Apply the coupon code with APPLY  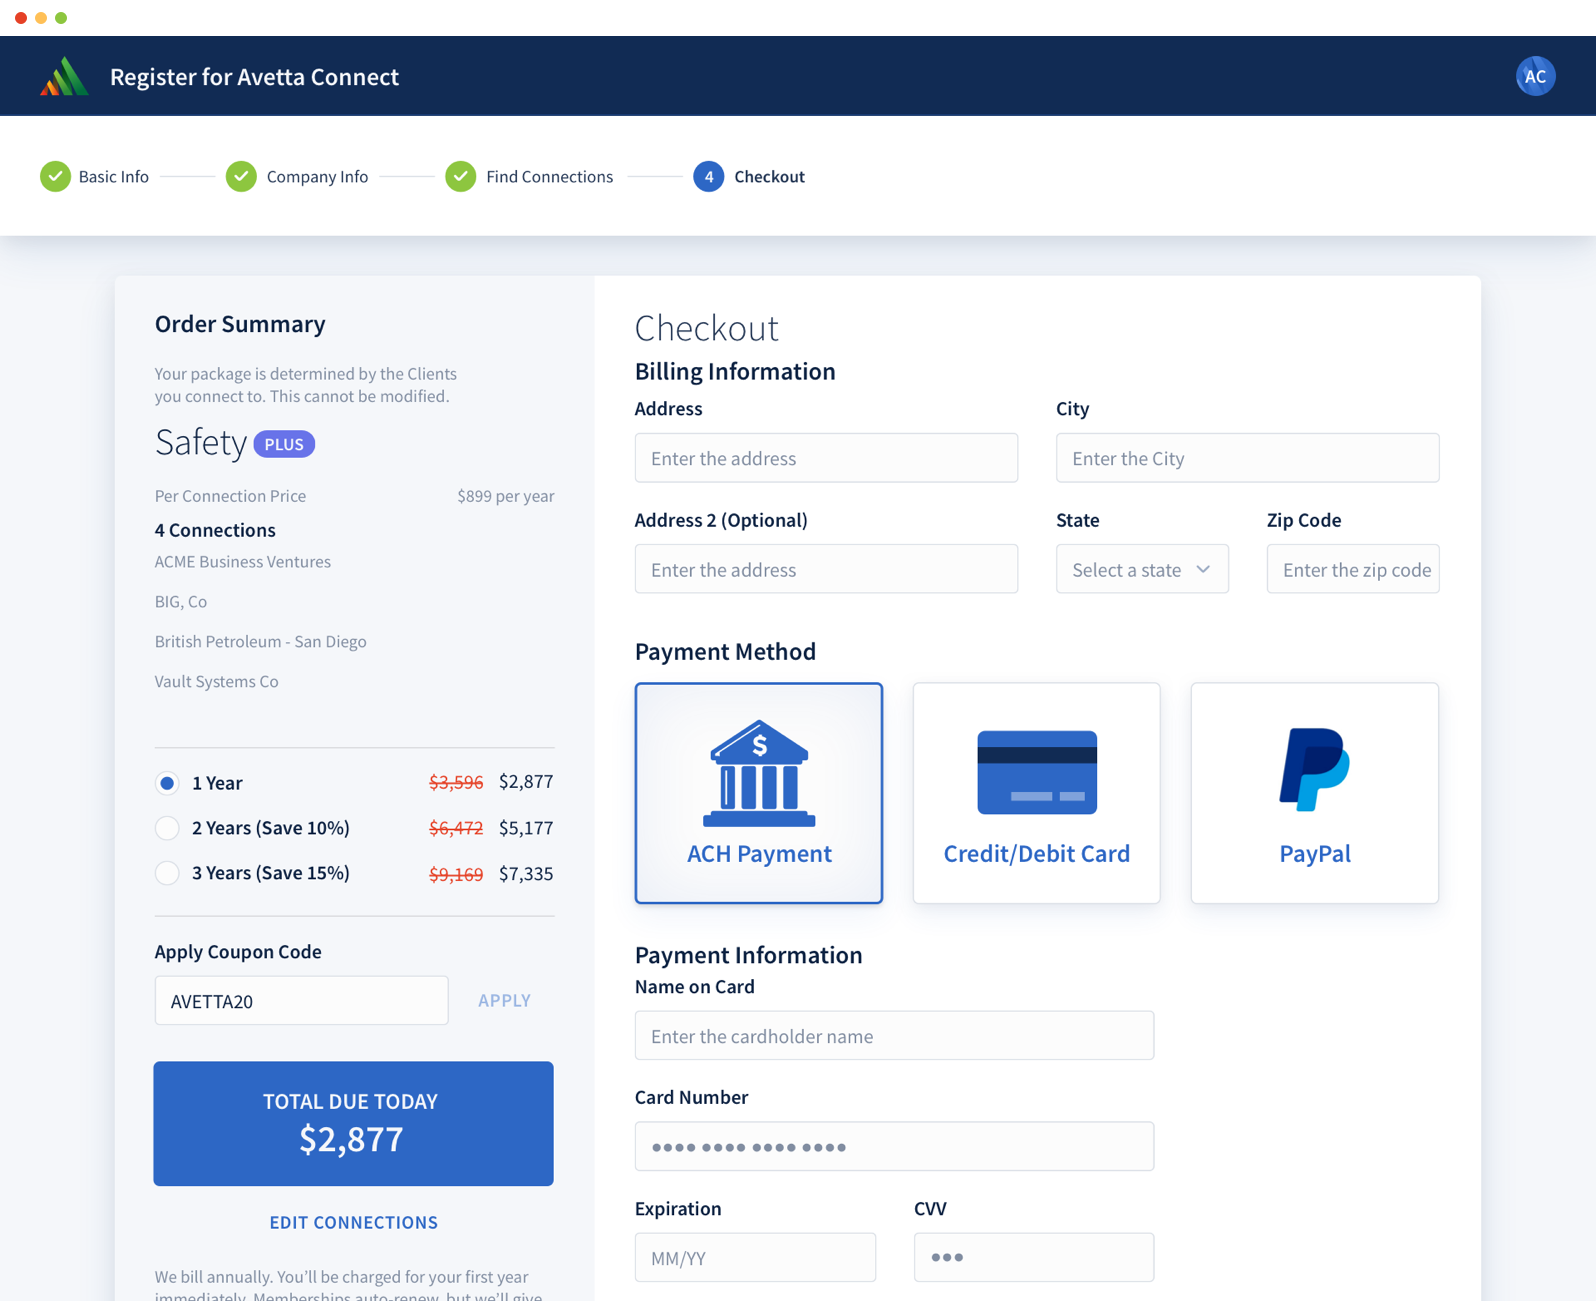[504, 1000]
